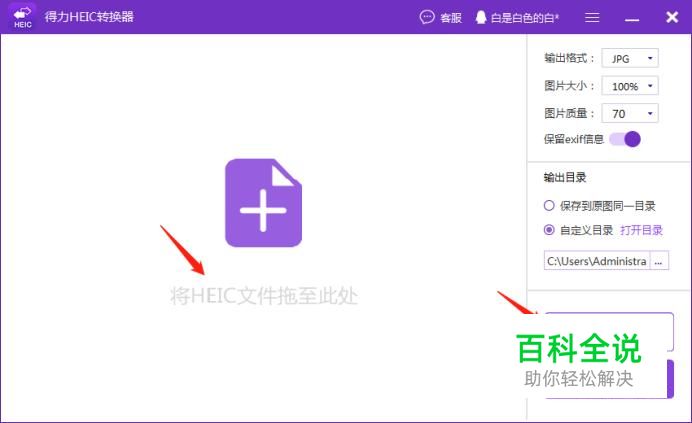Screen dimensions: 692x423
Task: Click the HEIC app logo icon
Action: coord(23,17)
